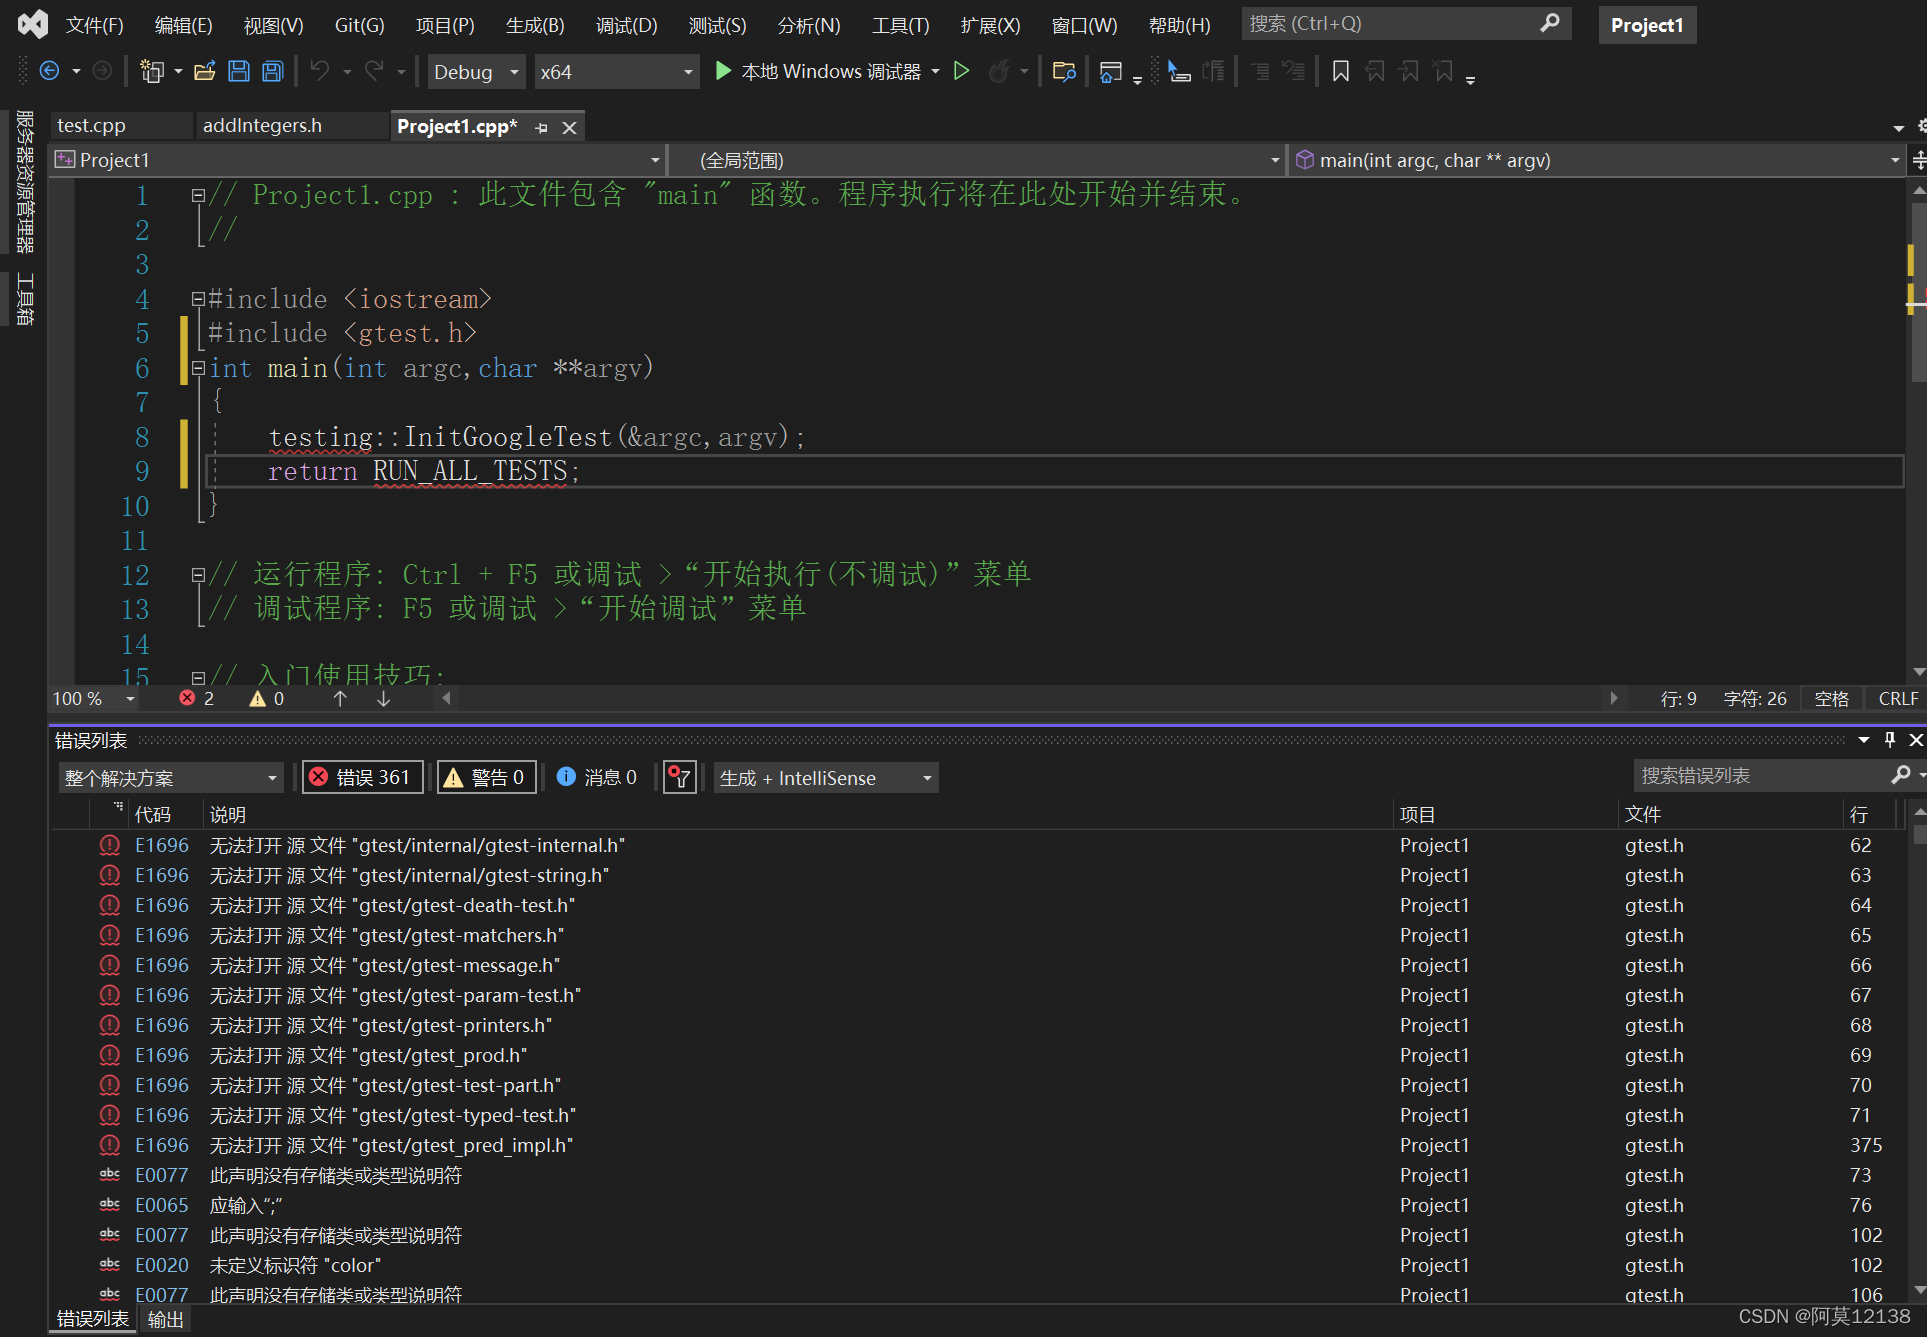Toggle the 消息 0 messages filter
Viewport: 1927px width, 1337px height.
point(597,777)
